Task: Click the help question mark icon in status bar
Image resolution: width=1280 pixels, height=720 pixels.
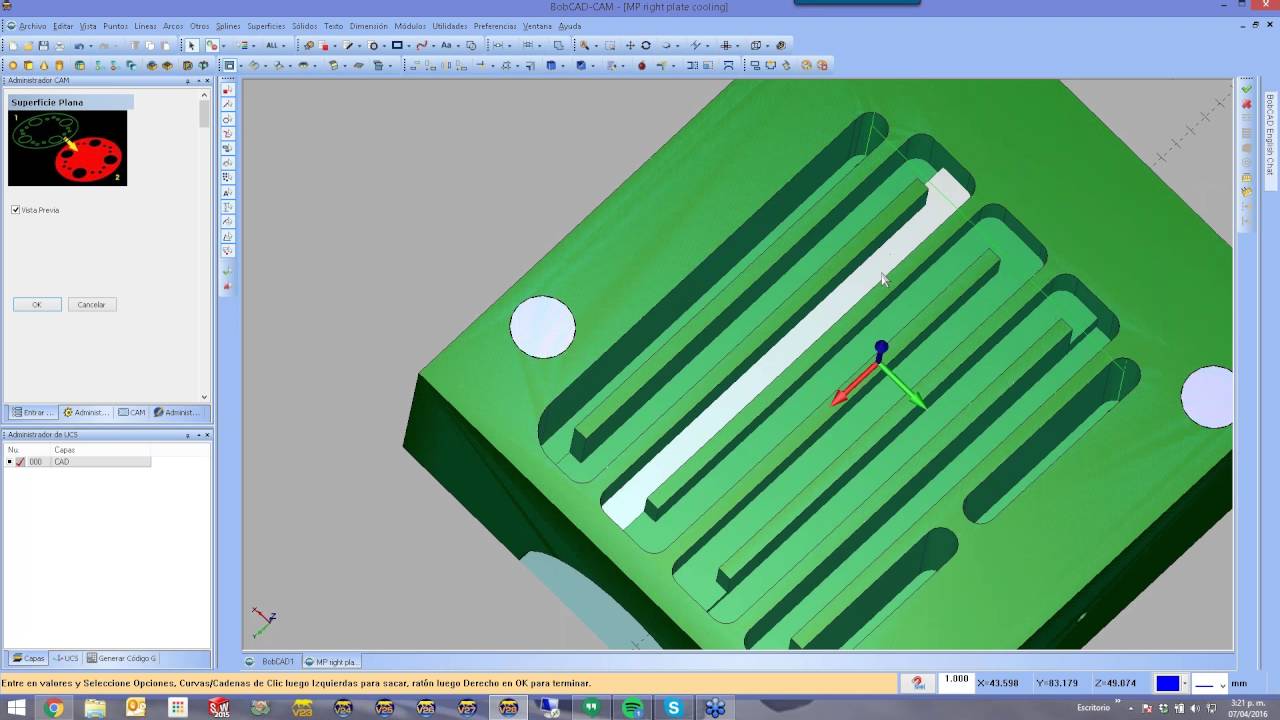Action: pos(918,683)
